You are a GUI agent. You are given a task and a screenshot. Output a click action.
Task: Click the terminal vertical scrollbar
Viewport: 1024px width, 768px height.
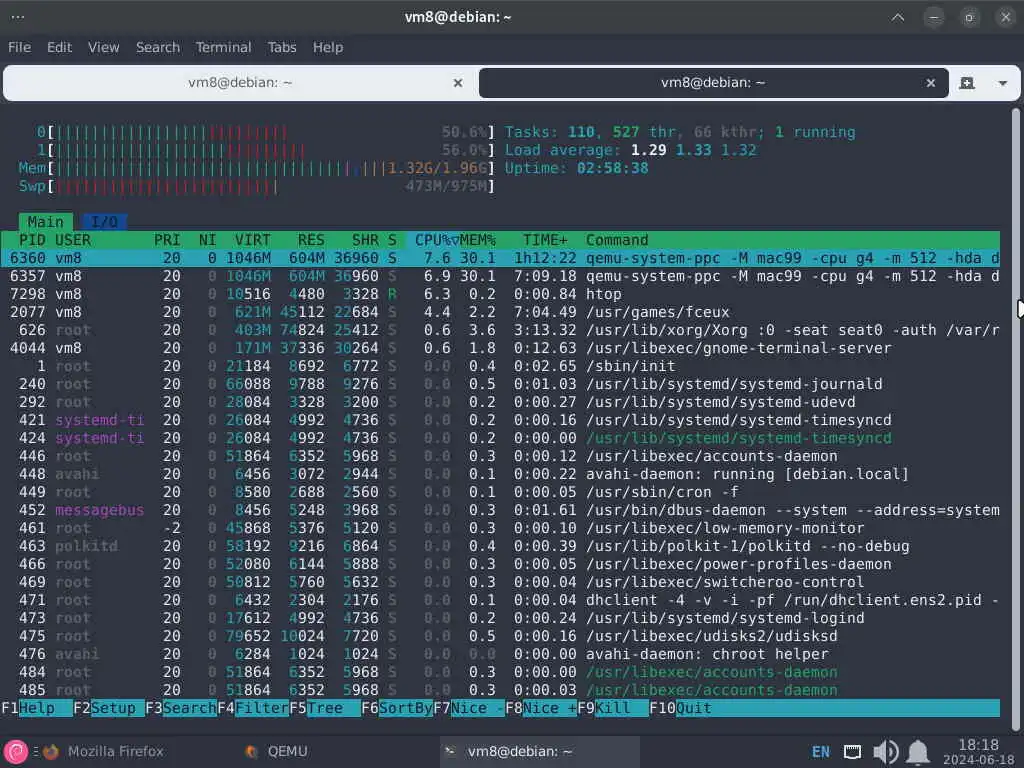point(1016,418)
